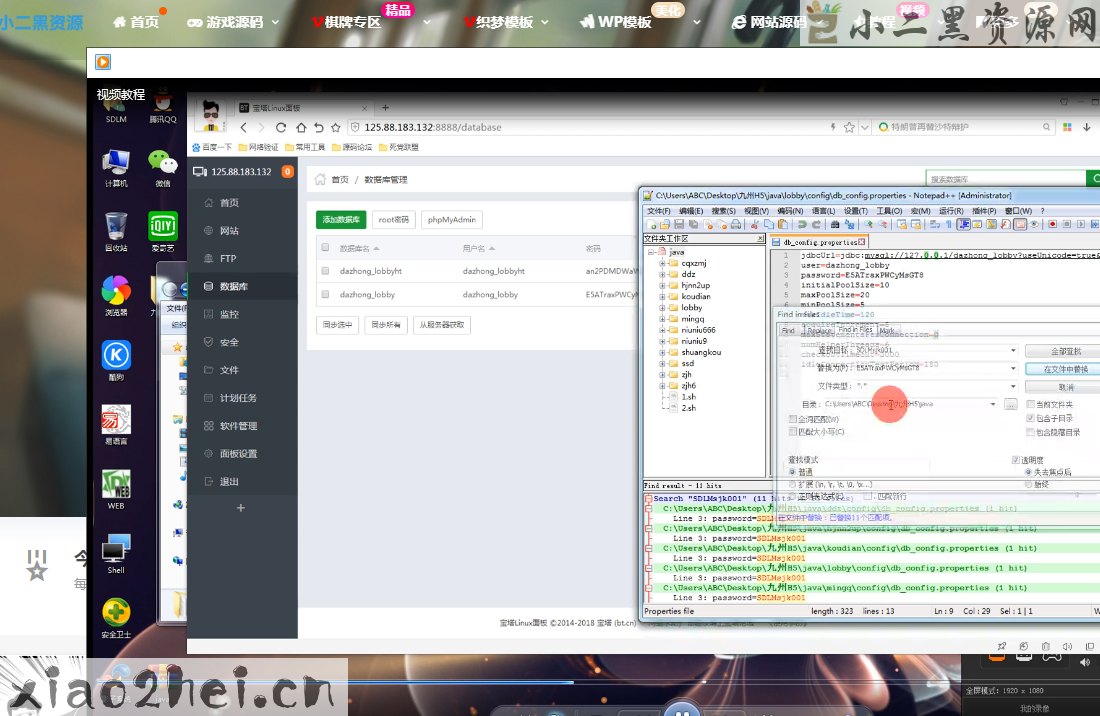Open Notepad++ 搜索(S) menu
Viewport: 1100px width, 716px height.
point(723,210)
